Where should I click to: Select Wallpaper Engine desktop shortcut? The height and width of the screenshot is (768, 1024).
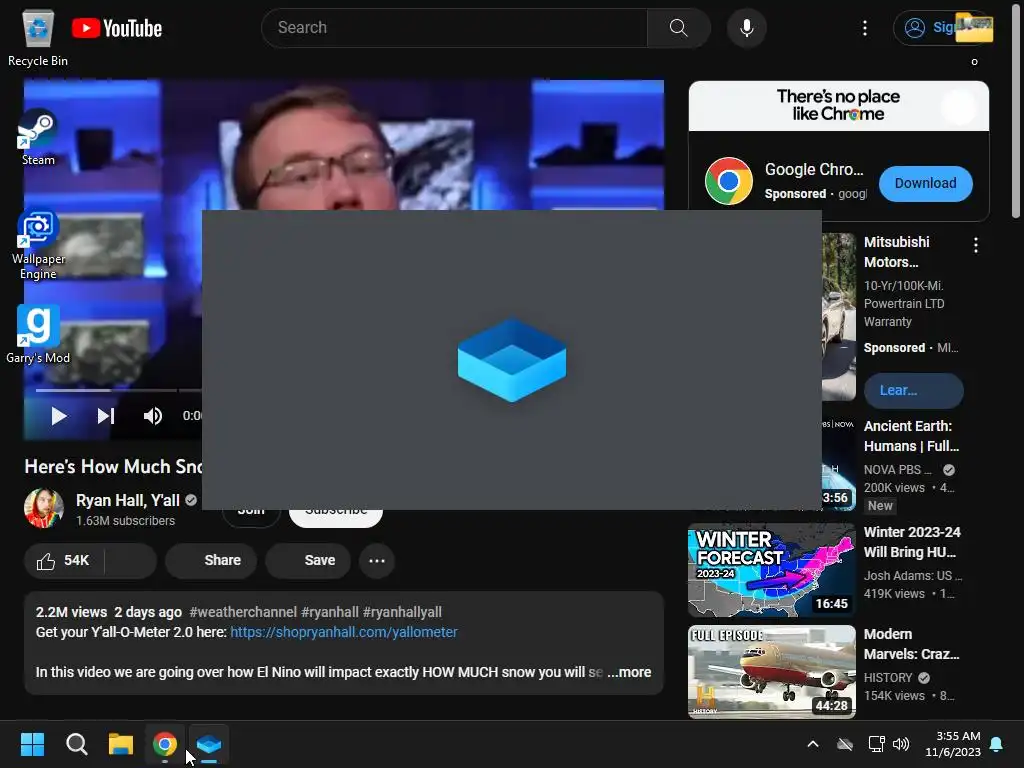point(38,246)
